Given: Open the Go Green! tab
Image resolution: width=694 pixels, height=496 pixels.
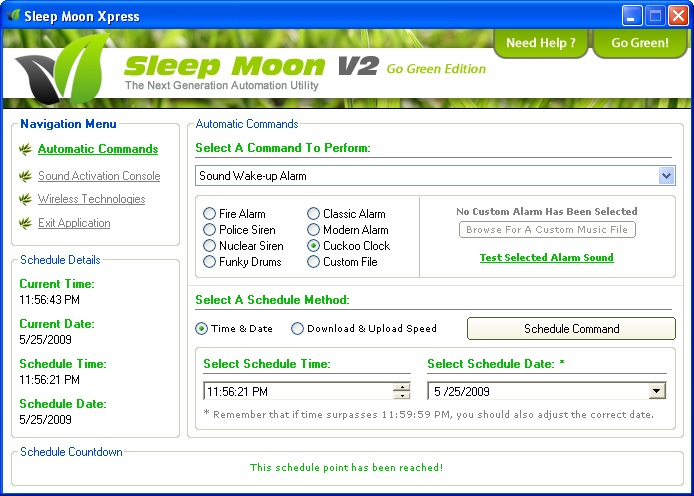Looking at the screenshot, I should tap(640, 43).
